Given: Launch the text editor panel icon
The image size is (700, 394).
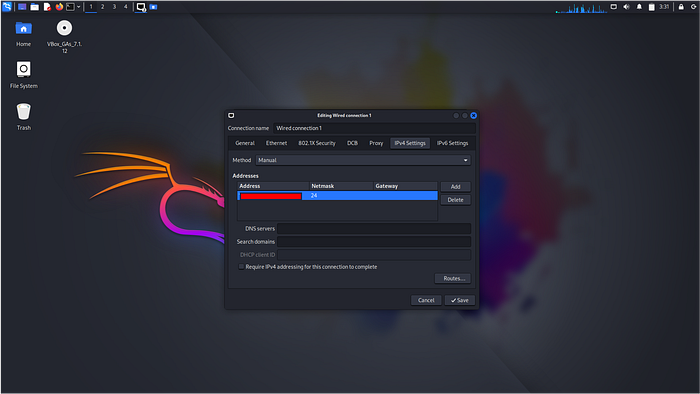Looking at the screenshot, I should tap(47, 7).
